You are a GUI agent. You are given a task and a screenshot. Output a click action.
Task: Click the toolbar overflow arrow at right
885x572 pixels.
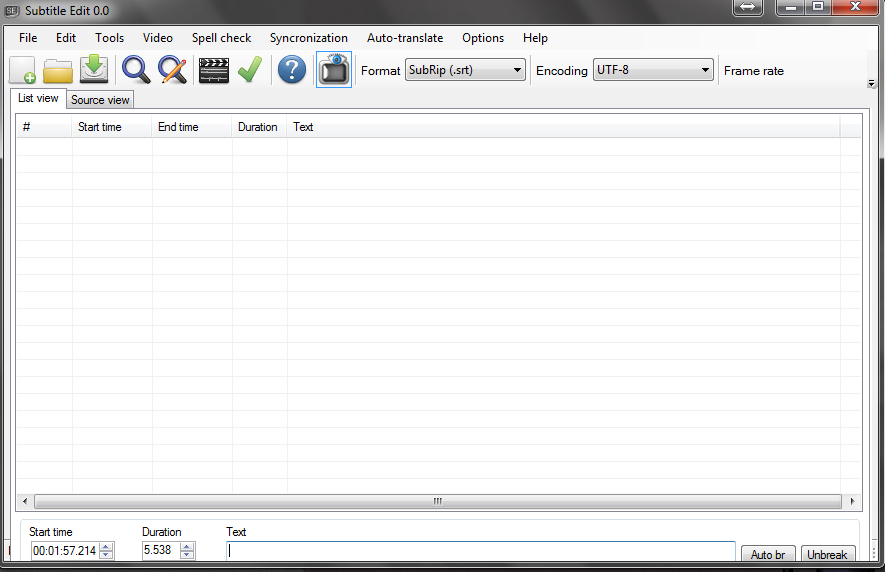click(x=871, y=84)
